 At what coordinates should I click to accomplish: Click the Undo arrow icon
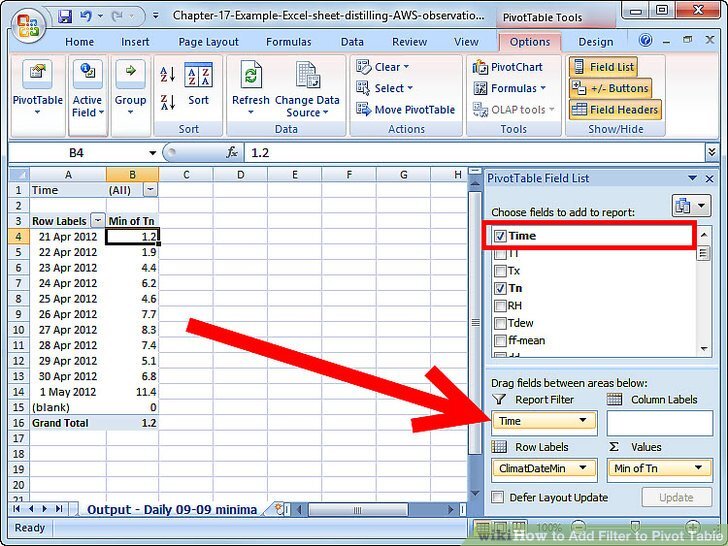[86, 16]
